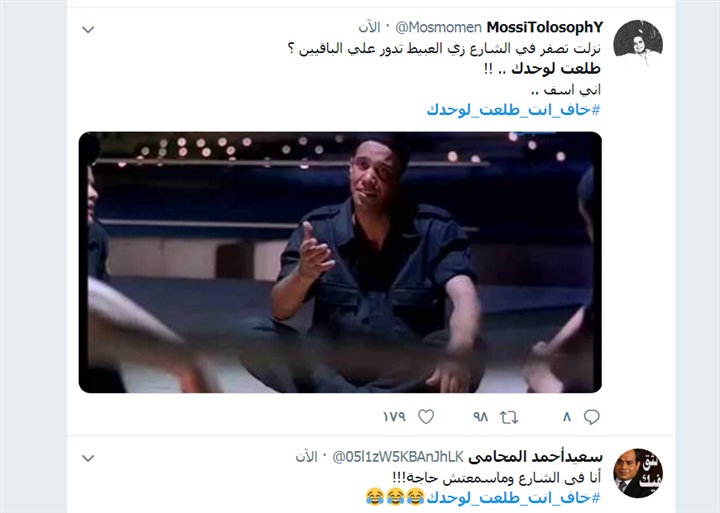Screen dimensions: 720x513
Task: Open the movie still image in tweet
Action: [340, 262]
